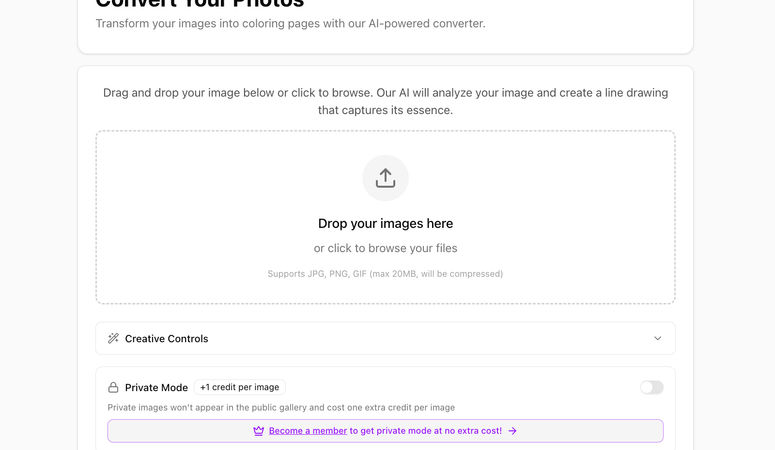
Task: Click the "Convert Your Photos" page heading
Action: 200,4
